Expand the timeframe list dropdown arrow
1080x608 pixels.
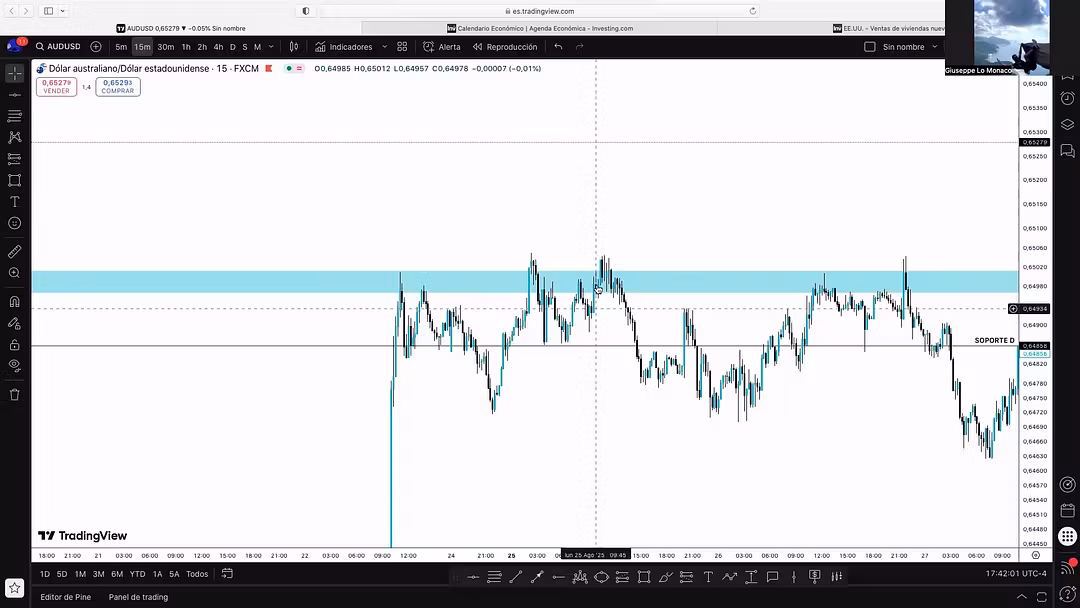click(271, 47)
